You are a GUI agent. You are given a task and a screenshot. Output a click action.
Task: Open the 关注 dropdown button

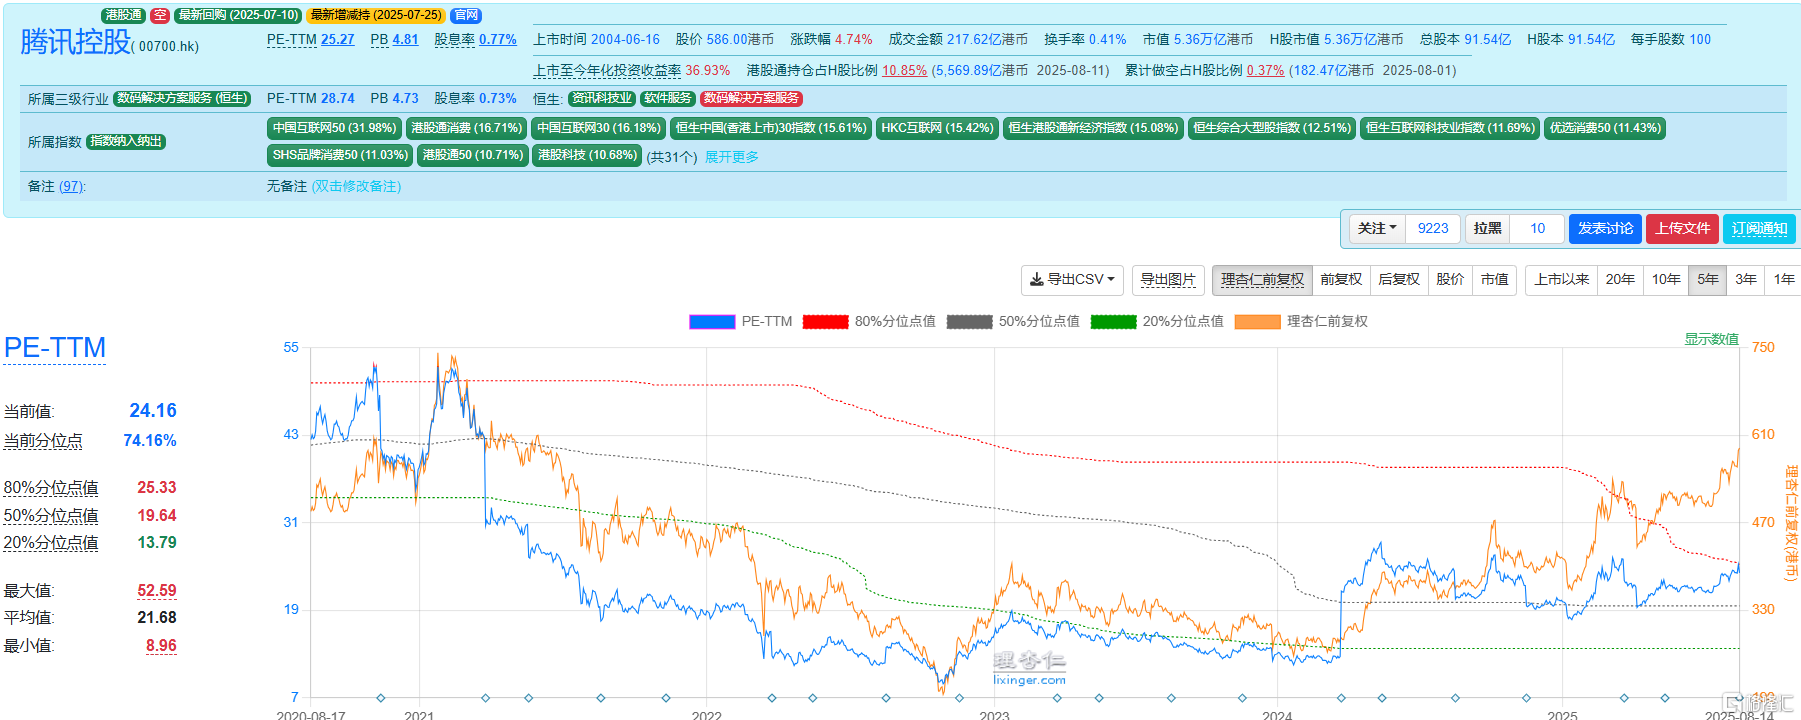pyautogui.click(x=1377, y=228)
